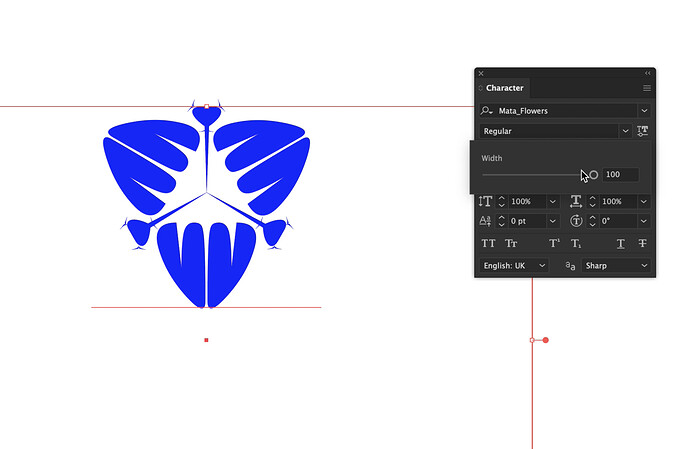Click the character rotation icon
The height and width of the screenshot is (449, 690).
(576, 221)
